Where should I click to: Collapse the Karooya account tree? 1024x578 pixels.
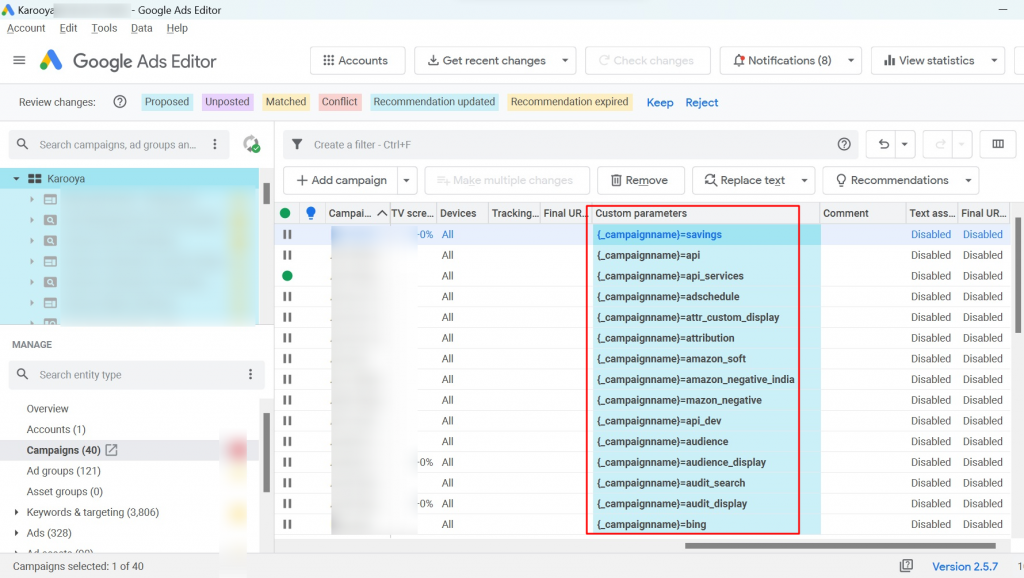16,178
